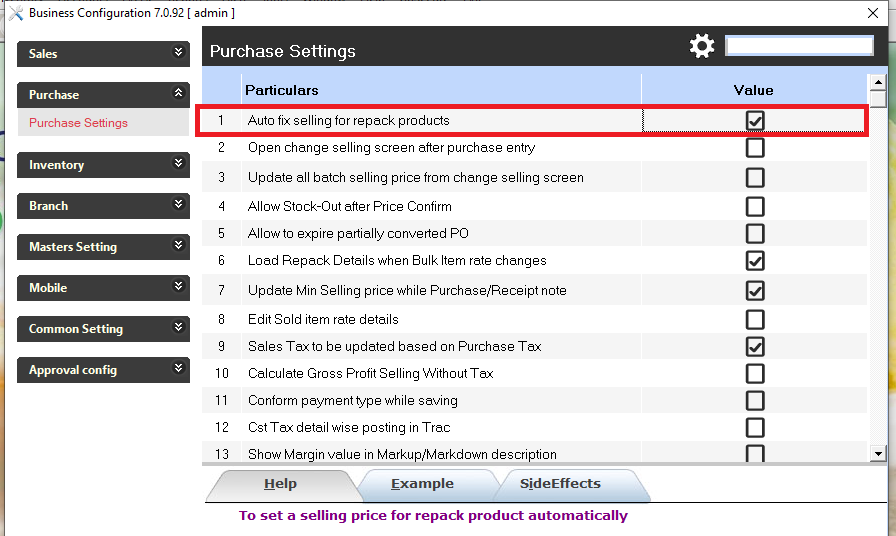The image size is (896, 536).
Task: Open the SideEffects tab
Action: (x=560, y=484)
